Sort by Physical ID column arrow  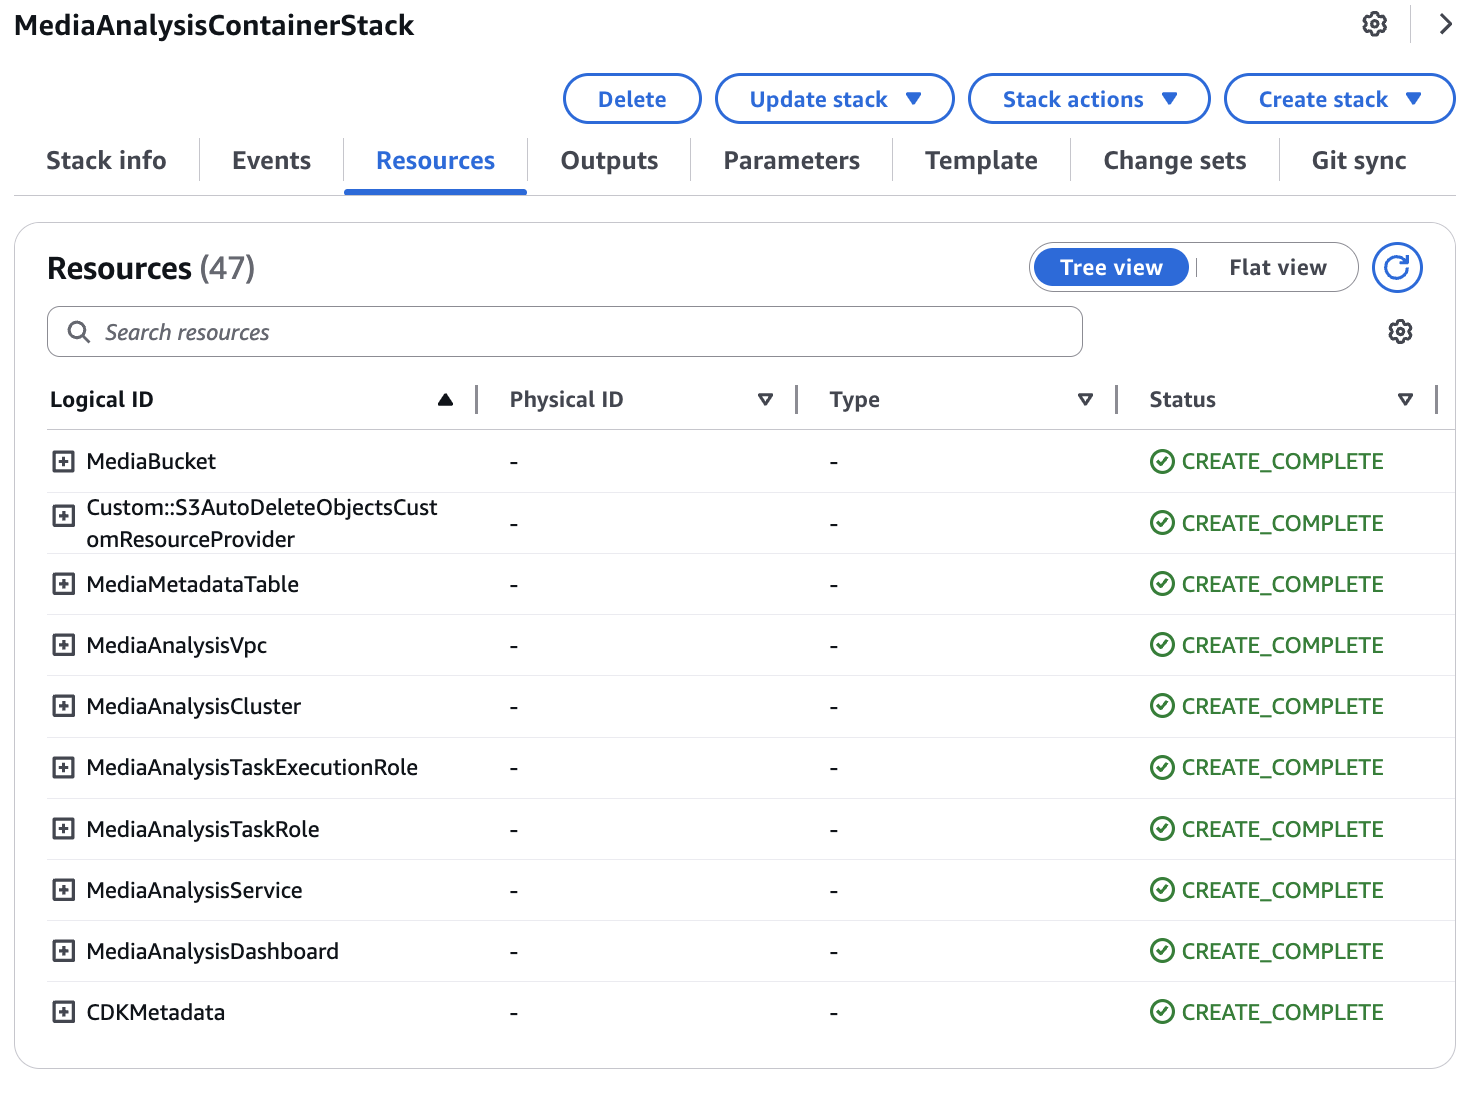tap(765, 400)
